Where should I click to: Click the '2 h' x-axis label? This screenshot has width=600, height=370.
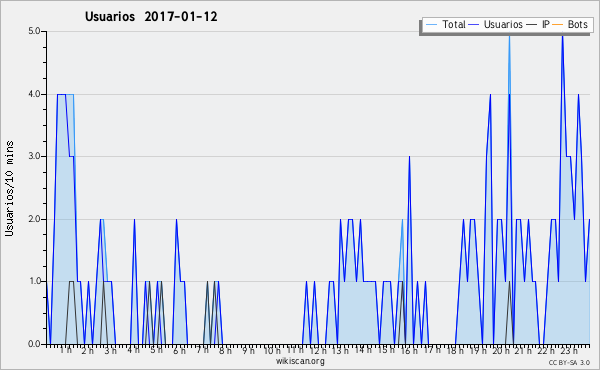pos(88,350)
